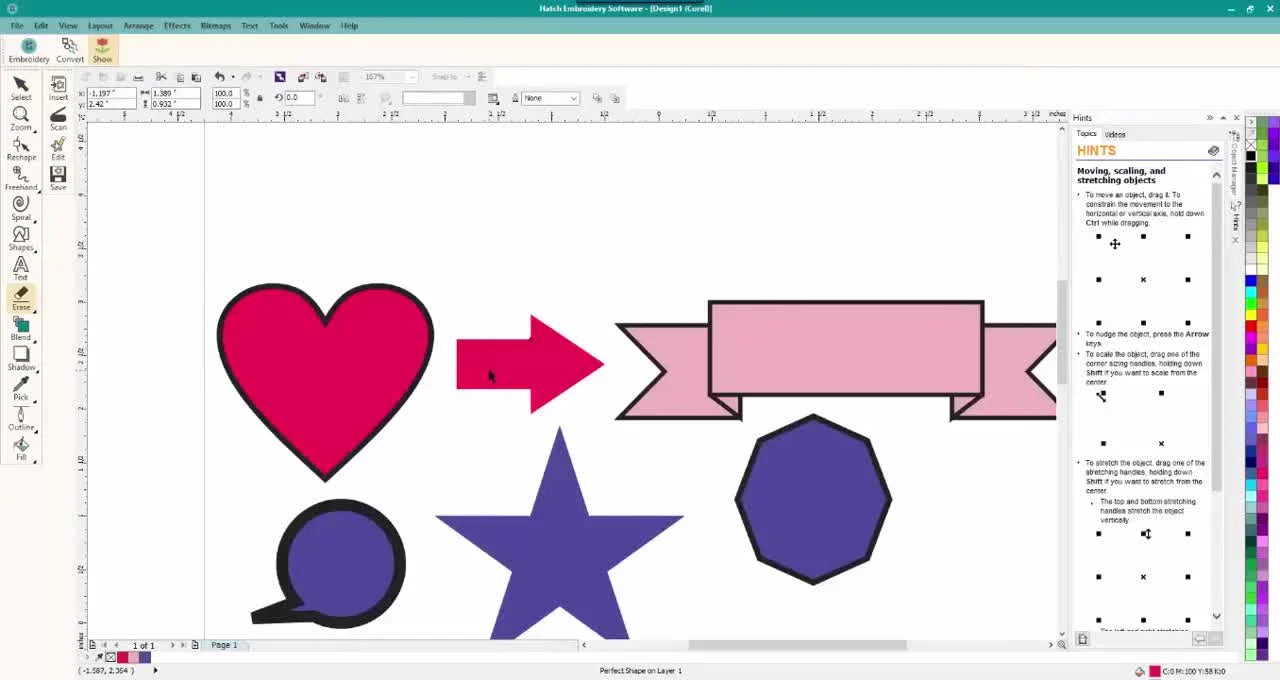The image size is (1280, 680).
Task: Choose the Reshape tool
Action: coord(21,149)
